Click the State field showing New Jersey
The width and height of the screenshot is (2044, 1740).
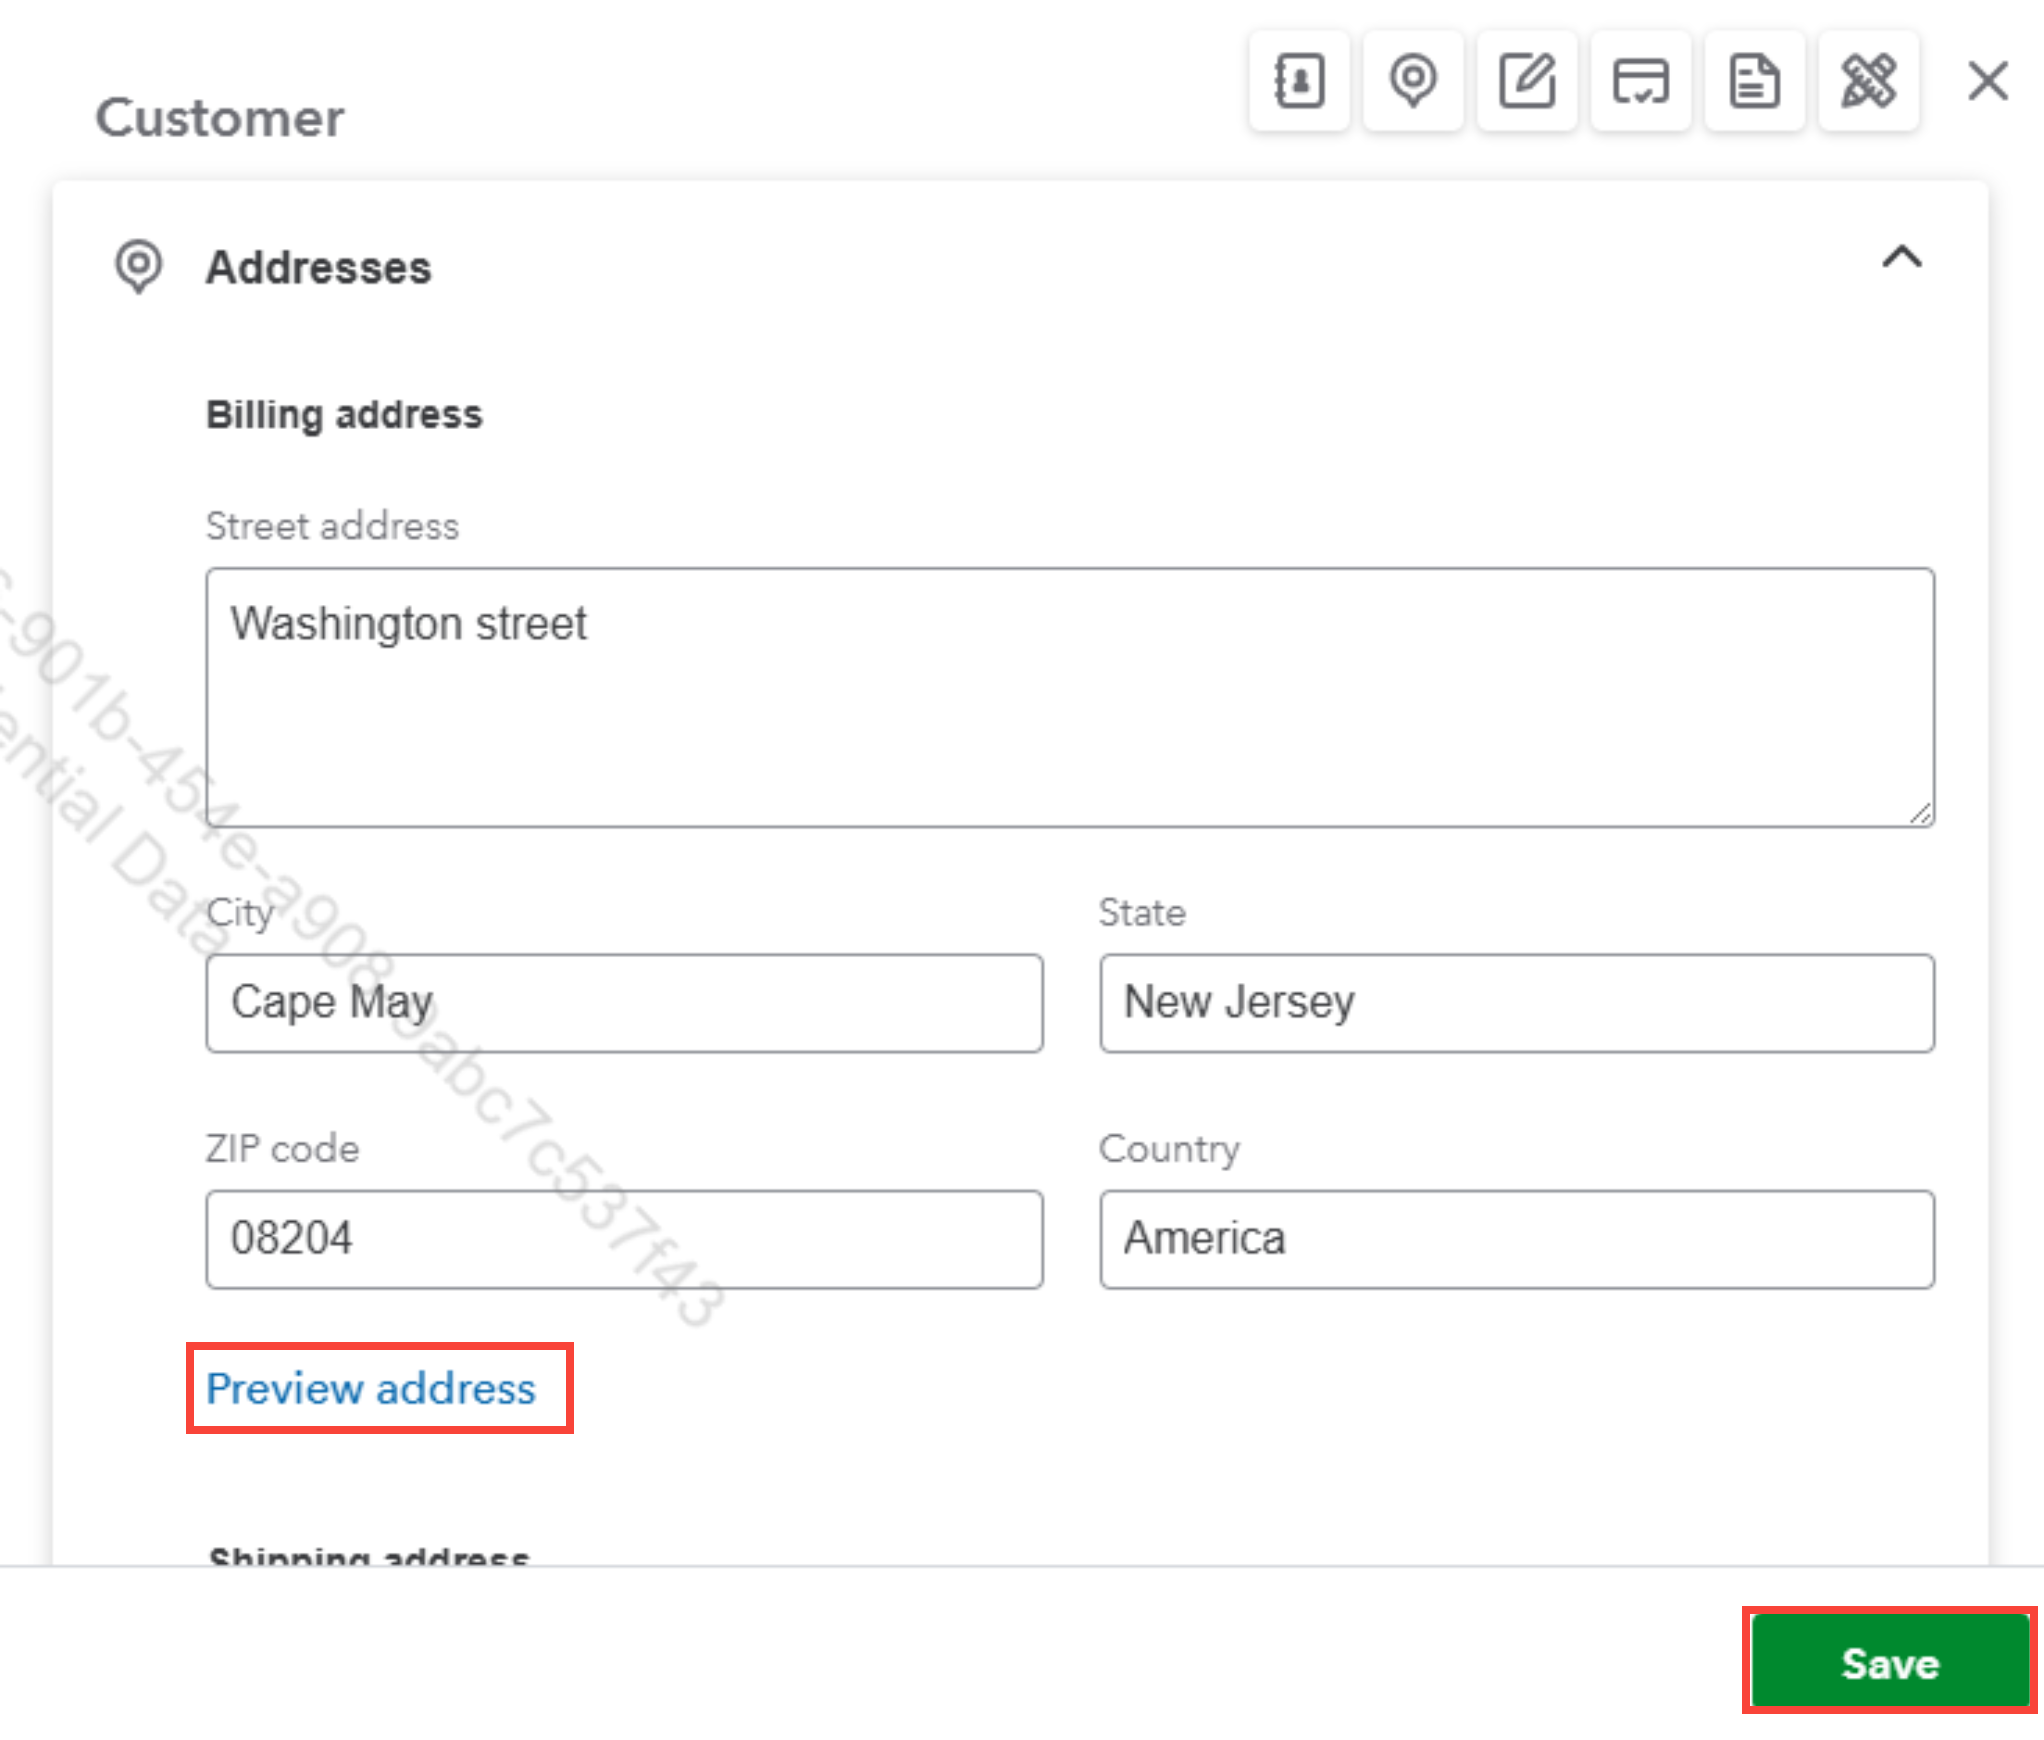(1516, 1002)
